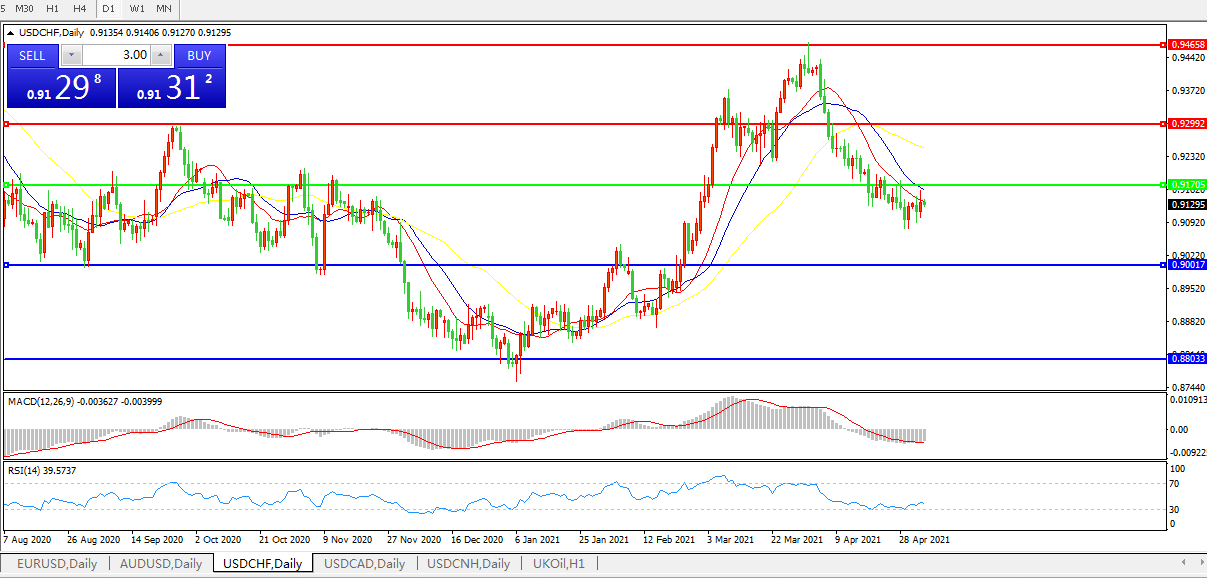Toggle the H1 timeframe button

(x=53, y=9)
